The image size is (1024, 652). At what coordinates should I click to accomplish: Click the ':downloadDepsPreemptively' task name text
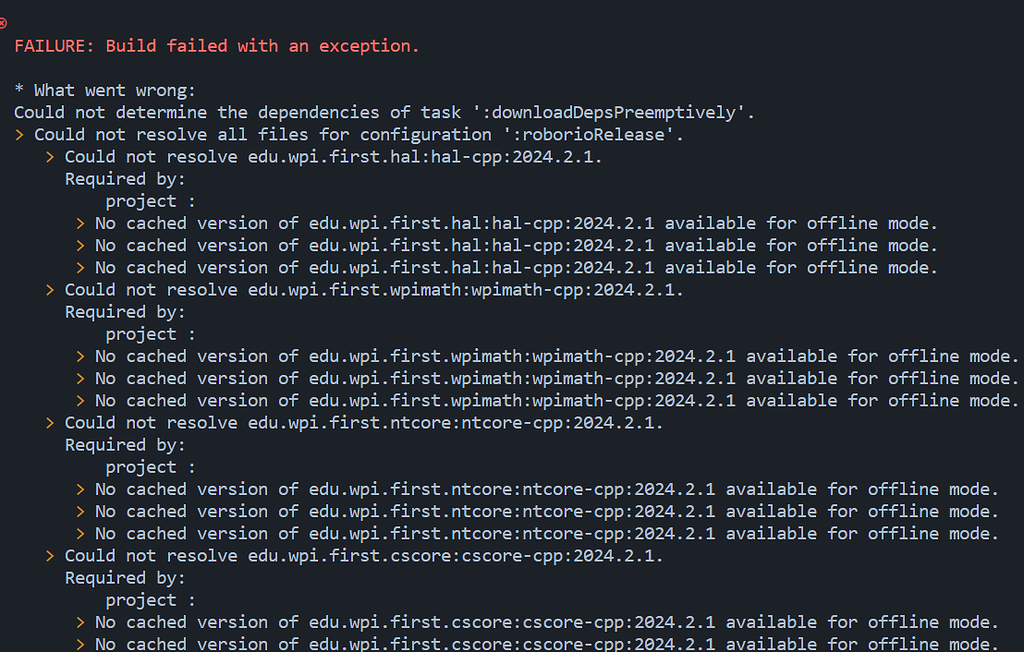tap(613, 112)
